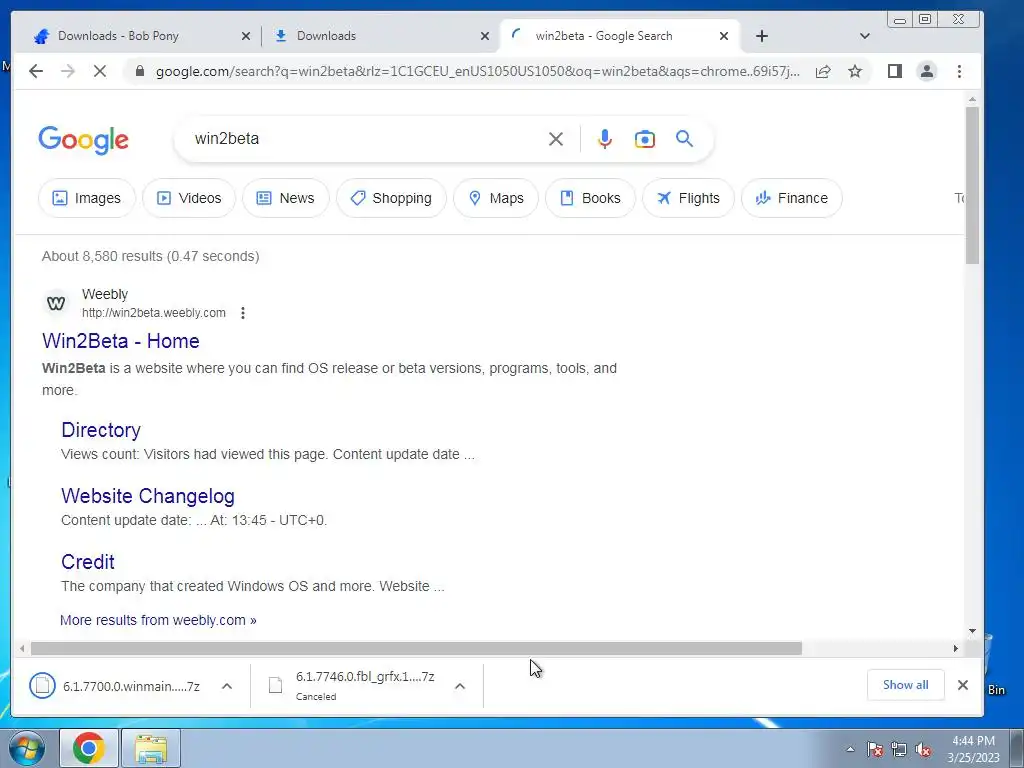Open the Website Changelog sitelink
Viewport: 1024px width, 768px height.
click(x=148, y=496)
